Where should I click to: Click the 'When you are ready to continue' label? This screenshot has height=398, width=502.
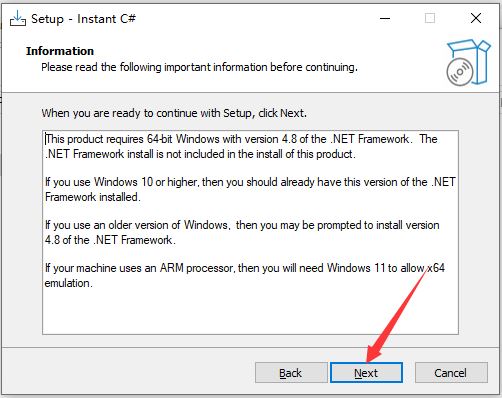coord(174,113)
